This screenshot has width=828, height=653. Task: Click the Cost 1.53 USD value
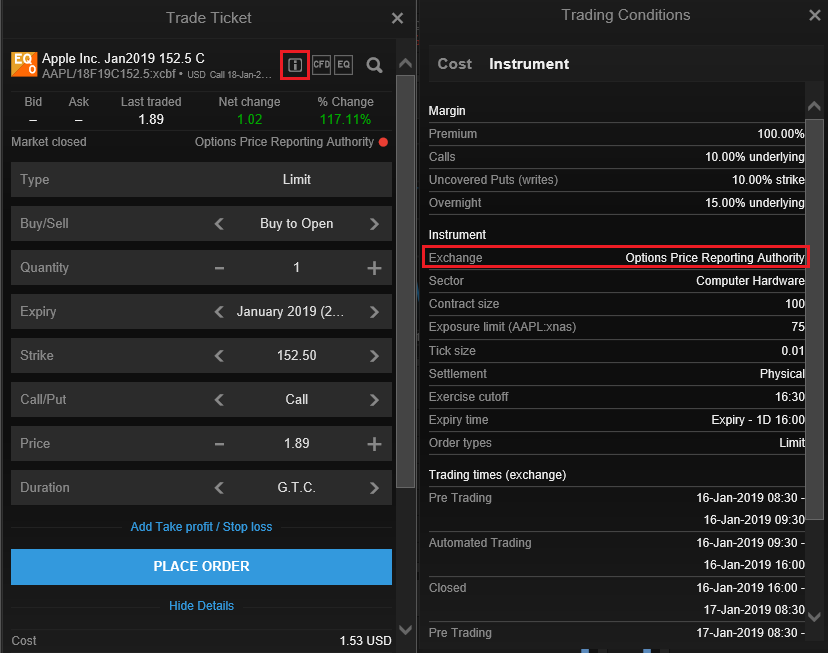(x=365, y=641)
